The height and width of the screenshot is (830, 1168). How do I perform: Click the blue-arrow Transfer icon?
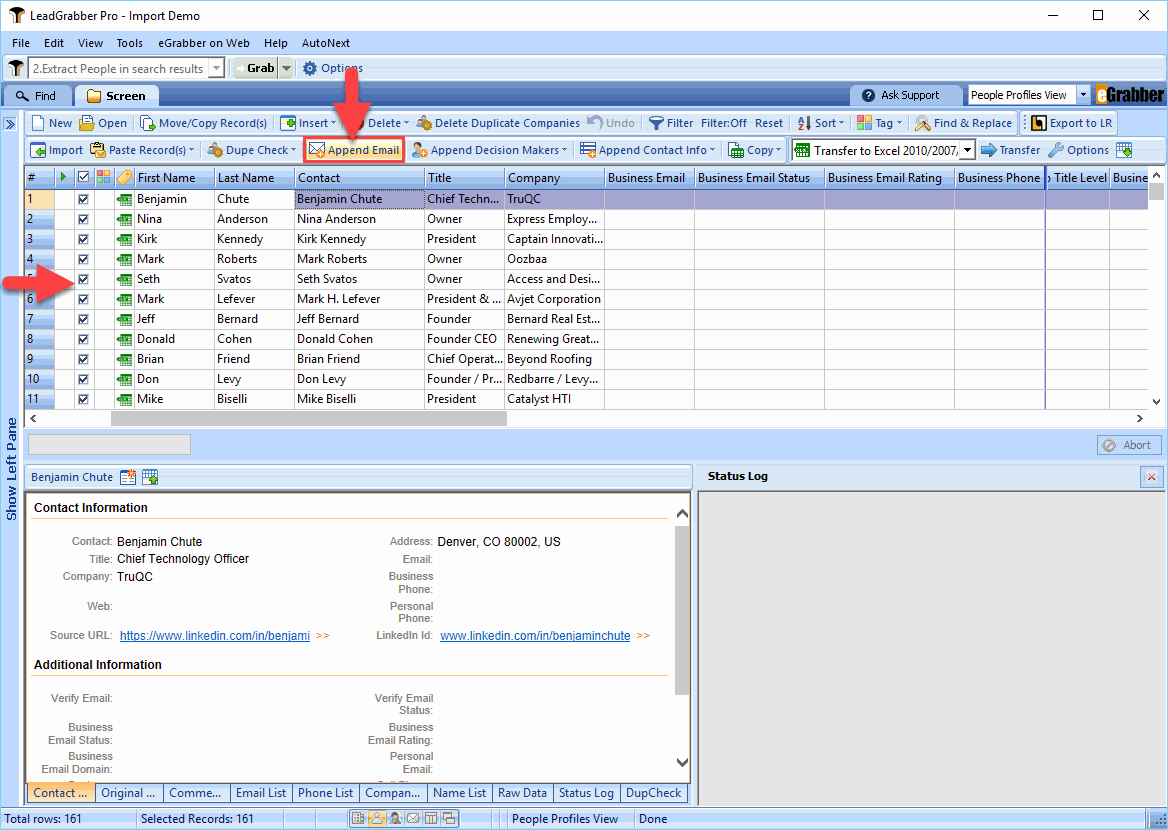pyautogui.click(x=988, y=150)
